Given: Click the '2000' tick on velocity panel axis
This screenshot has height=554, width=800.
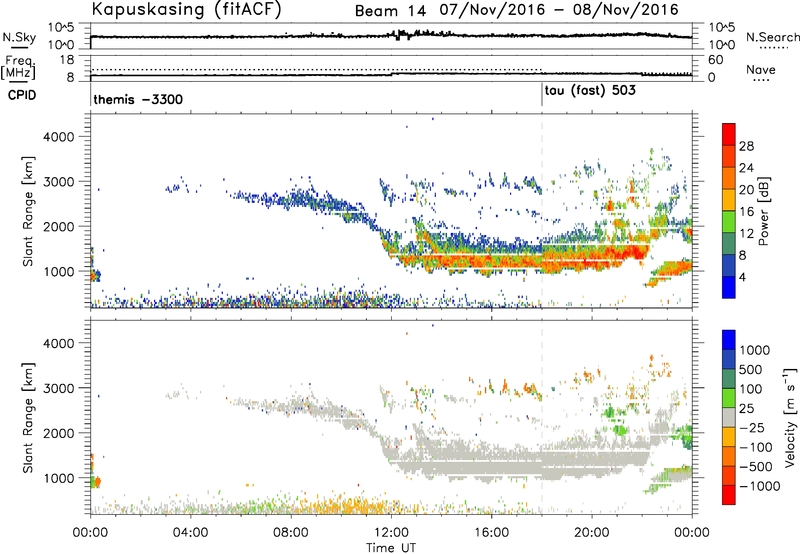Looking at the screenshot, I should tap(58, 433).
